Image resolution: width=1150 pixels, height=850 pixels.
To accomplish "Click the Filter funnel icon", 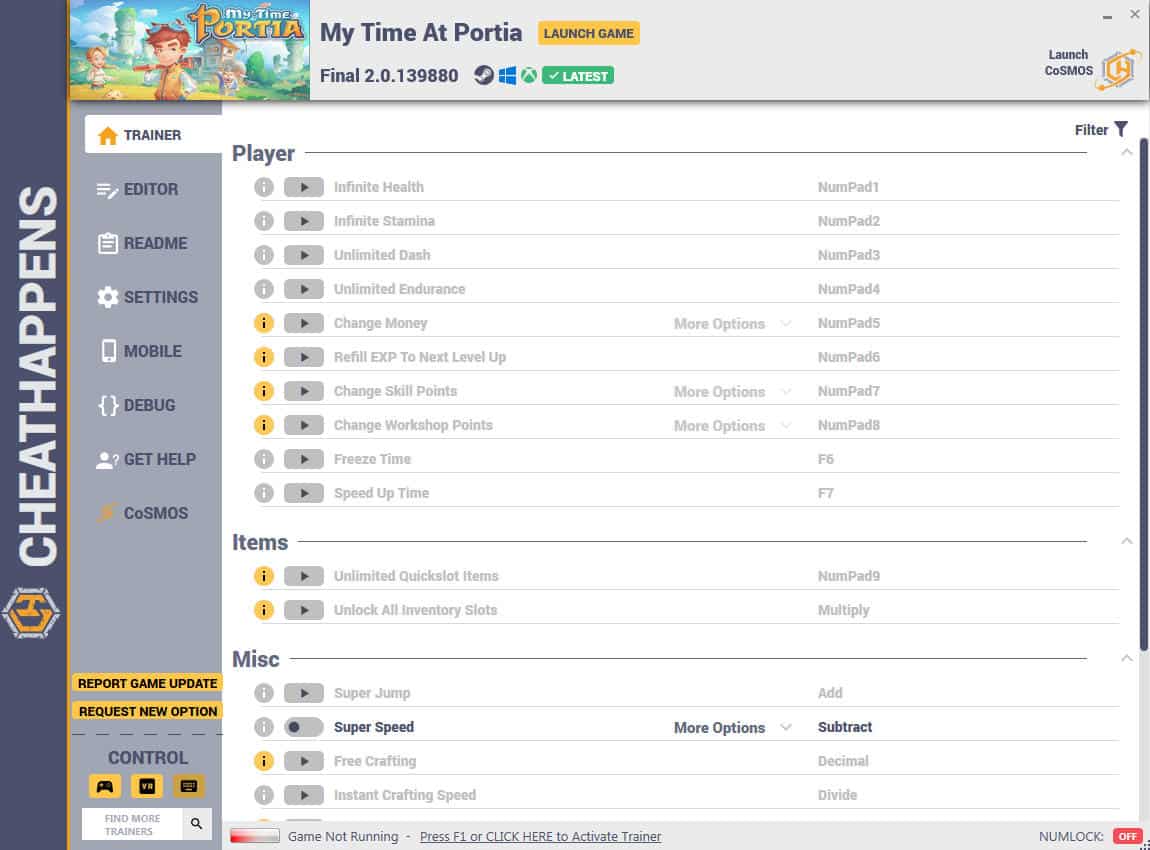I will tap(1121, 130).
